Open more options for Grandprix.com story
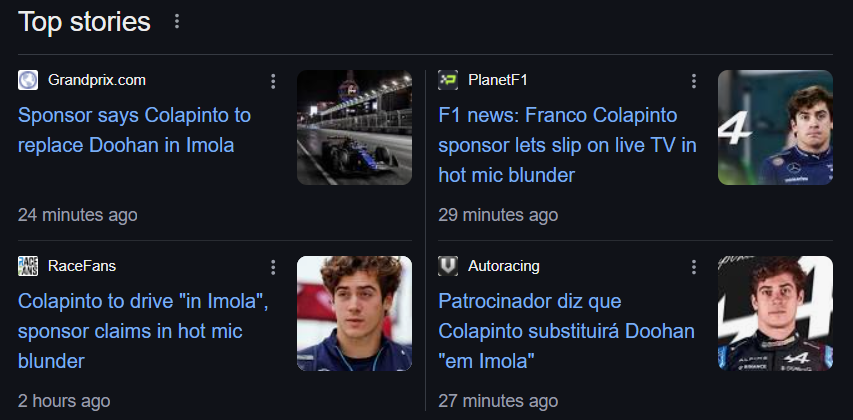This screenshot has width=853, height=420. click(273, 81)
